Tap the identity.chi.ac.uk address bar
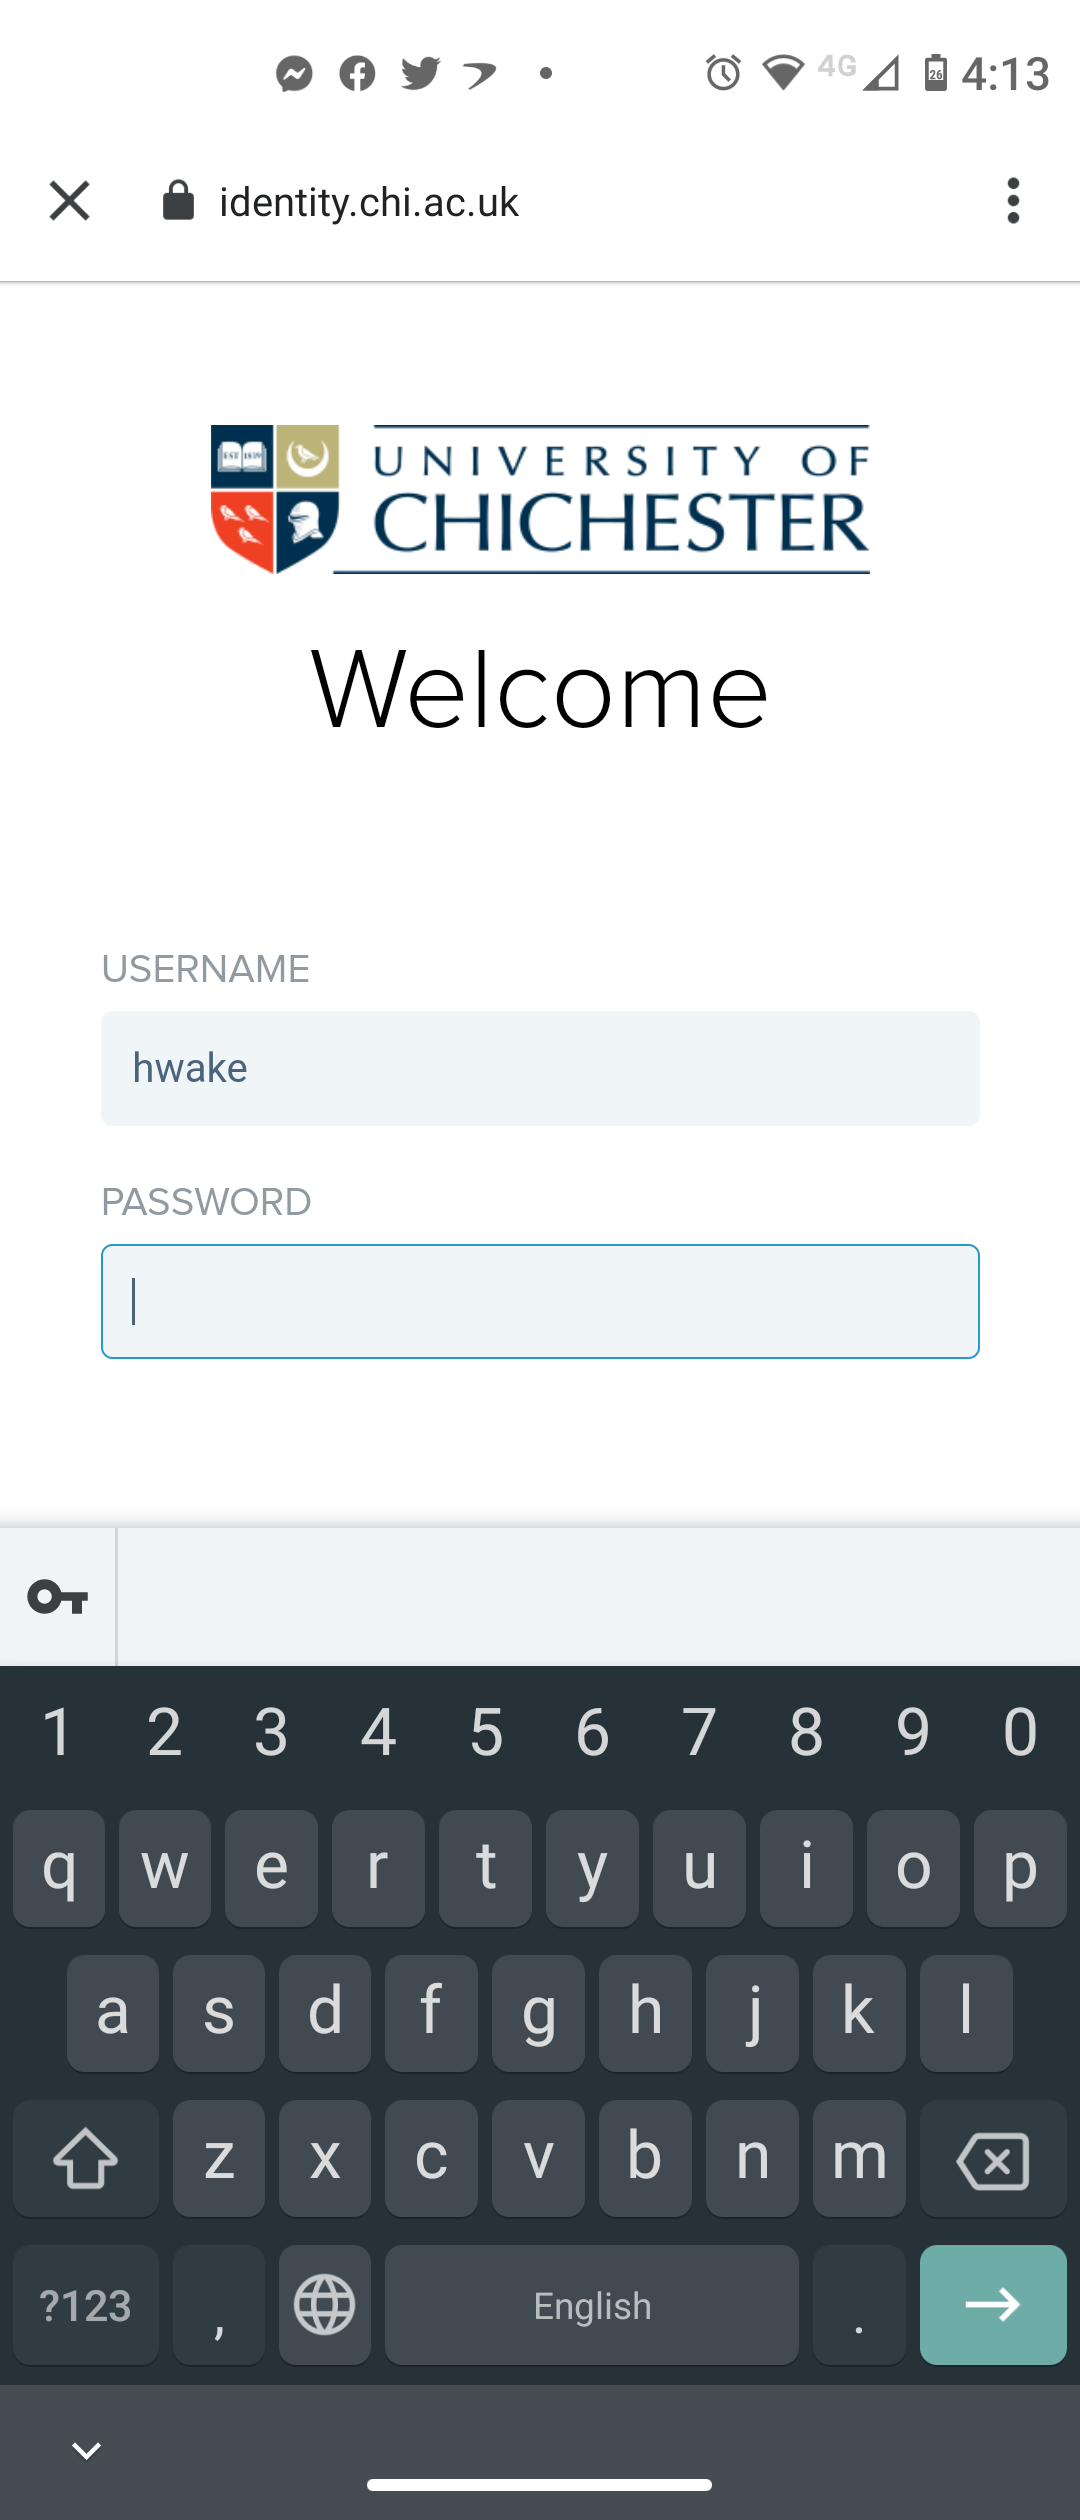The height and width of the screenshot is (2520, 1080). 369,202
